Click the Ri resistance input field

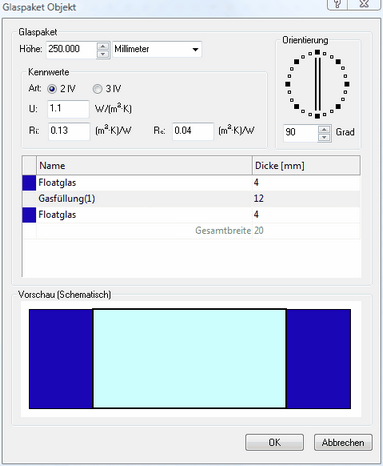(69, 131)
